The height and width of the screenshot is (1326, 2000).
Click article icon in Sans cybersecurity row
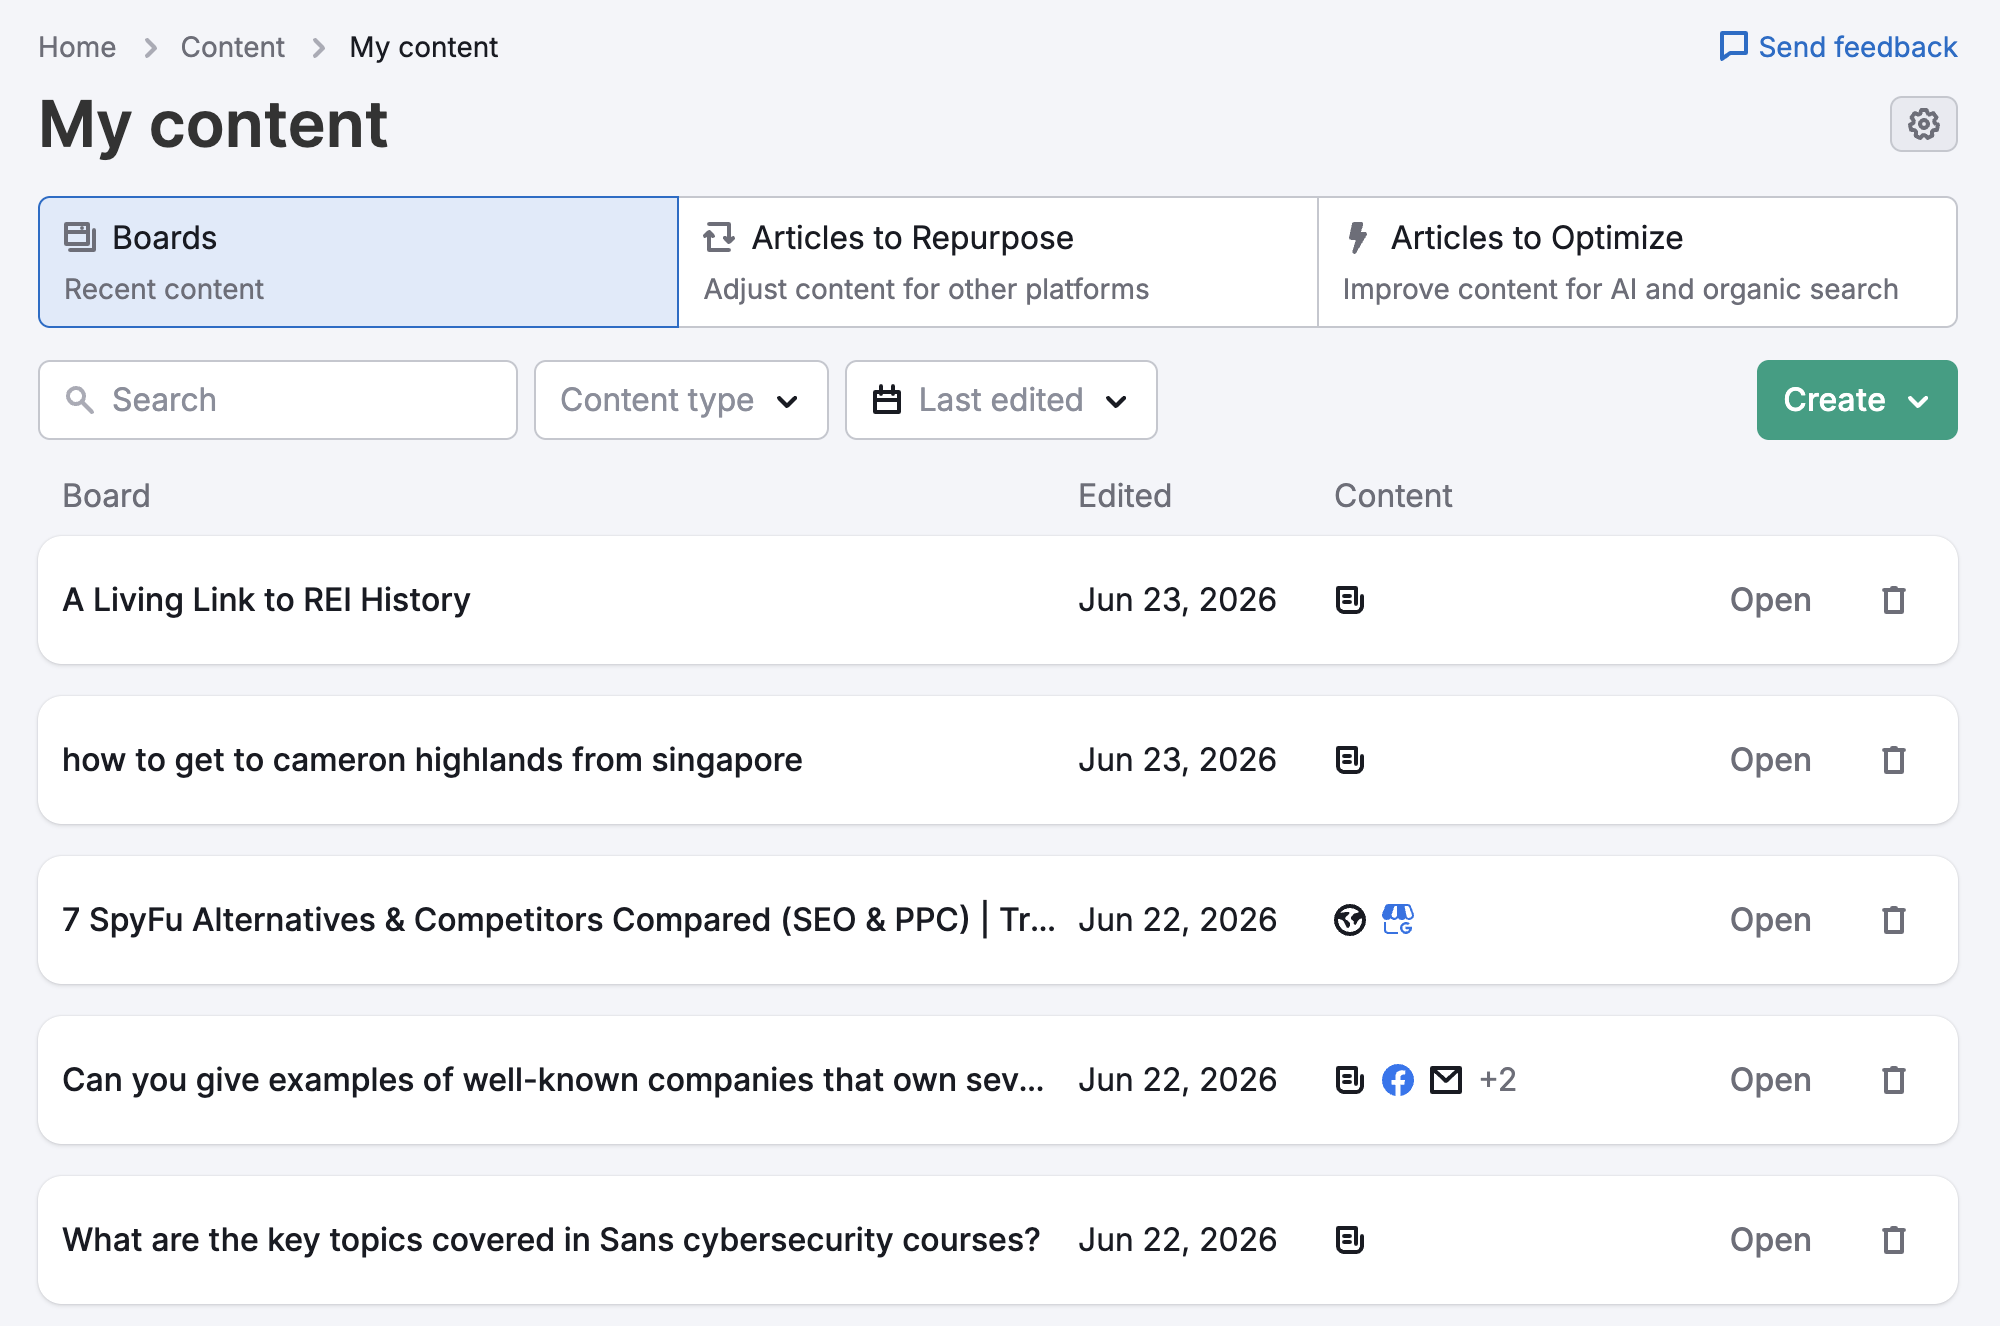1350,1240
